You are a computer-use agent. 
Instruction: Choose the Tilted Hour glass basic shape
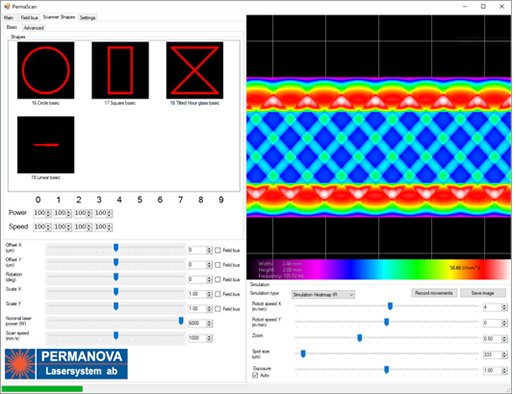pos(195,70)
